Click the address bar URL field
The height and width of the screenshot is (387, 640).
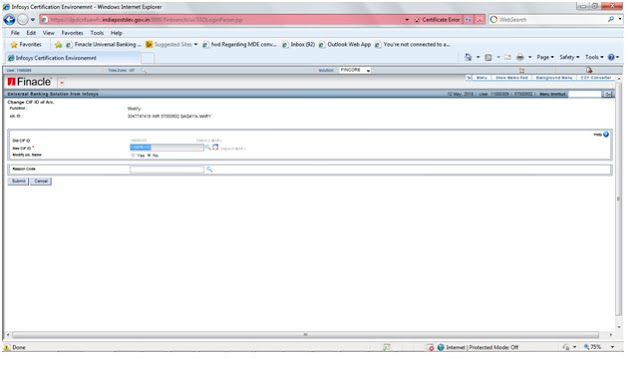[222, 20]
